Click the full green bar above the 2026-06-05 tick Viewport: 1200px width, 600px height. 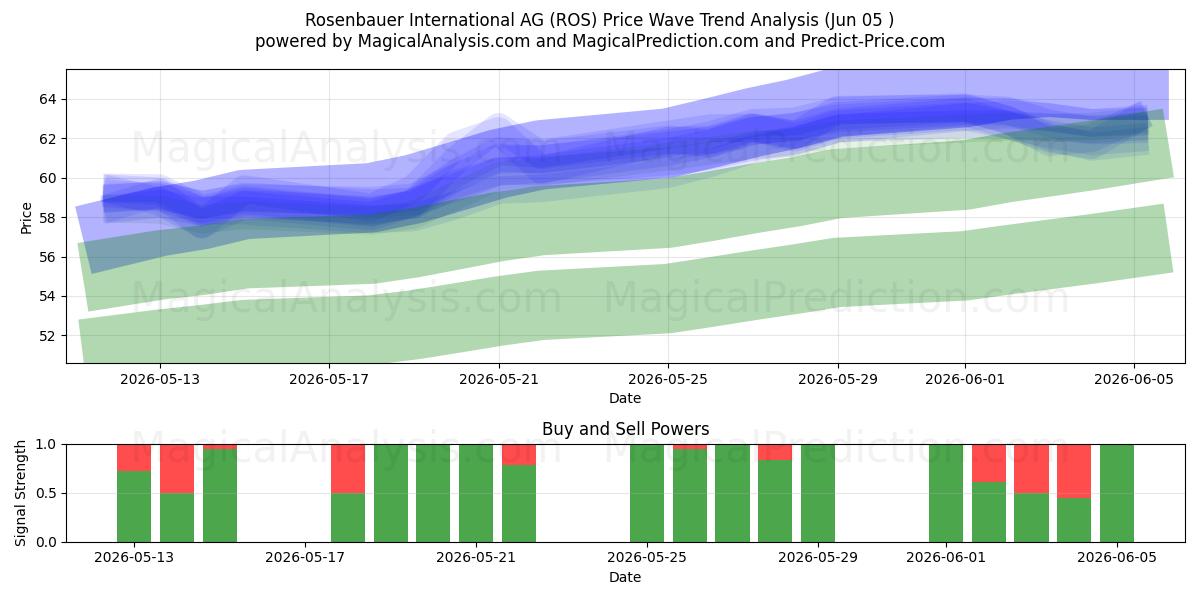(1117, 493)
